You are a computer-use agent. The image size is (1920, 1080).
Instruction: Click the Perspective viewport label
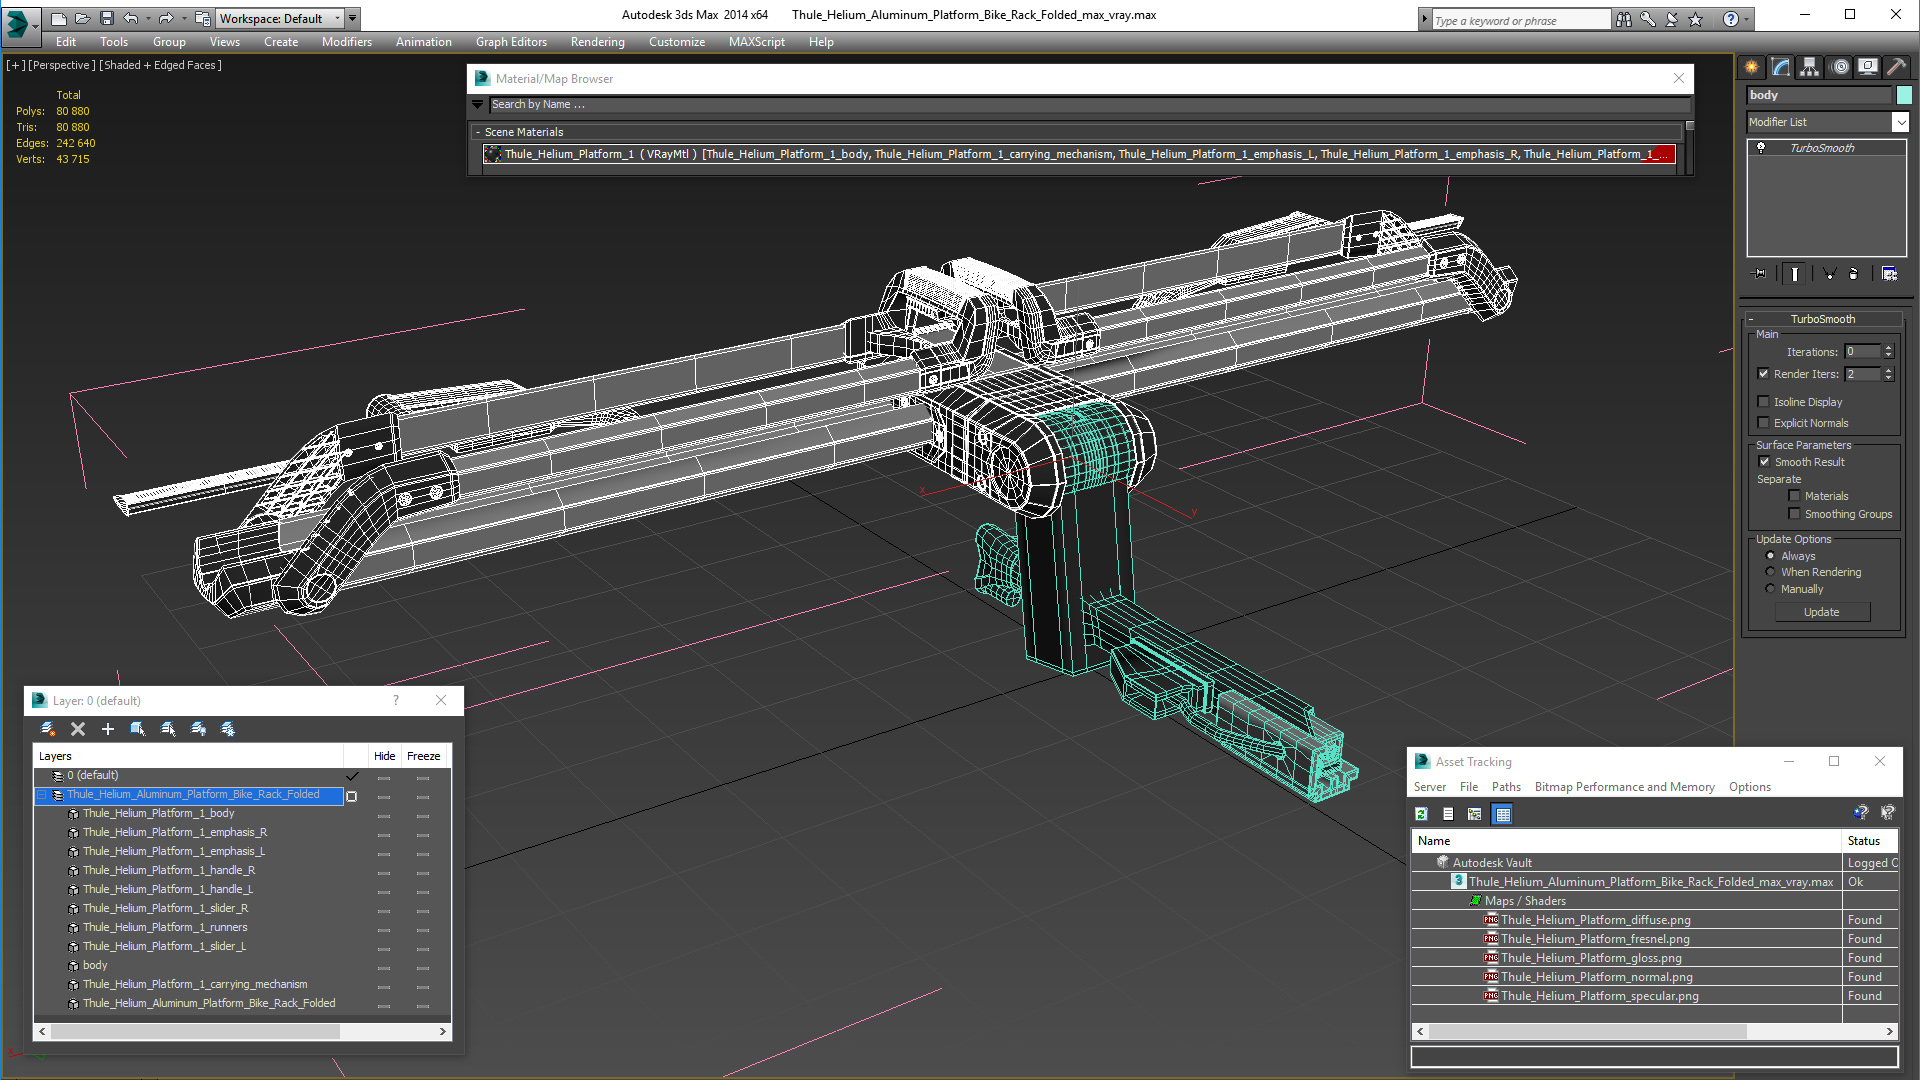[x=62, y=65]
